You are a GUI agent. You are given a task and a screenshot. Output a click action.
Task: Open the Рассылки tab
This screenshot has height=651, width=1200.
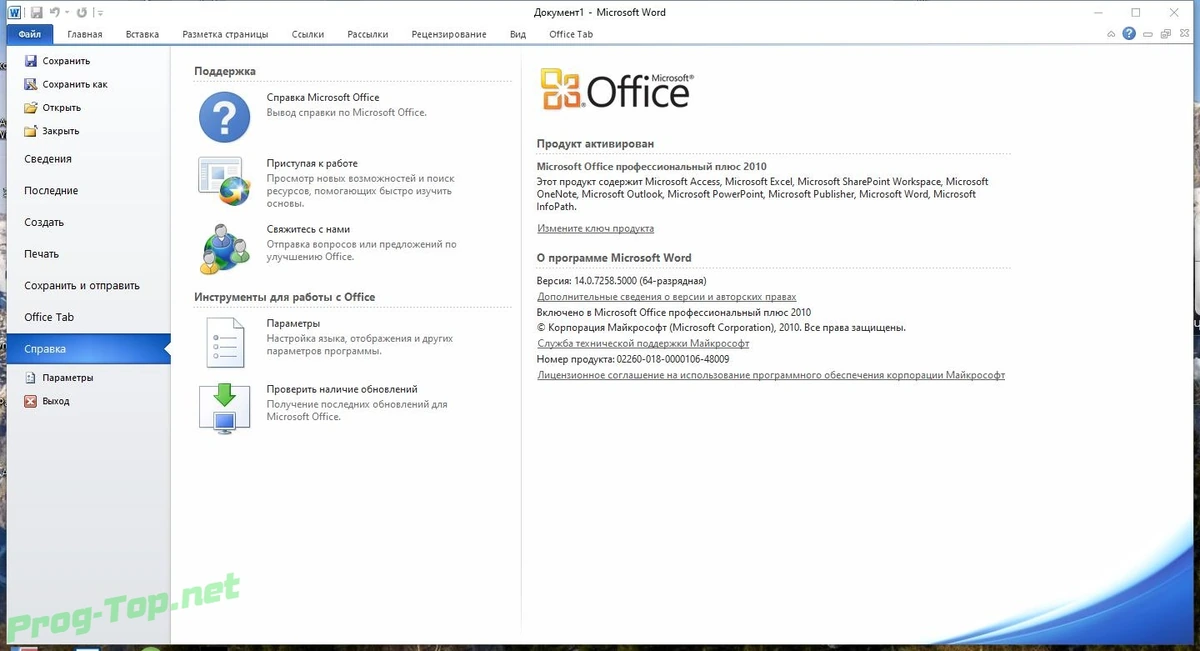coord(368,34)
